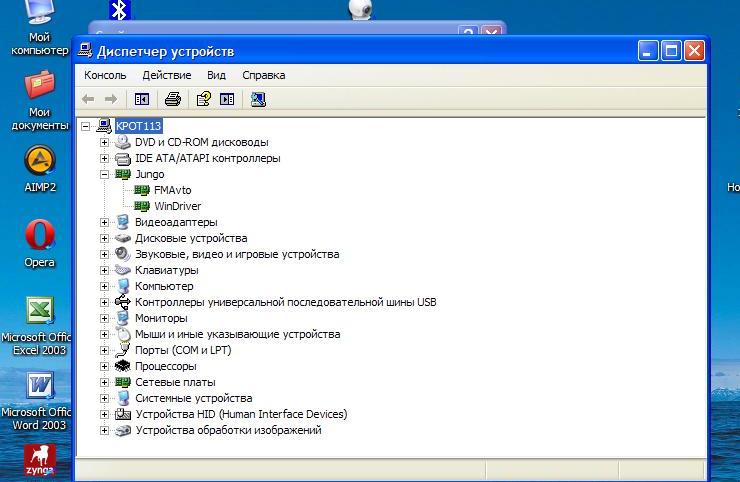Select the WinDriver device icon
The height and width of the screenshot is (482, 740).
[x=142, y=206]
